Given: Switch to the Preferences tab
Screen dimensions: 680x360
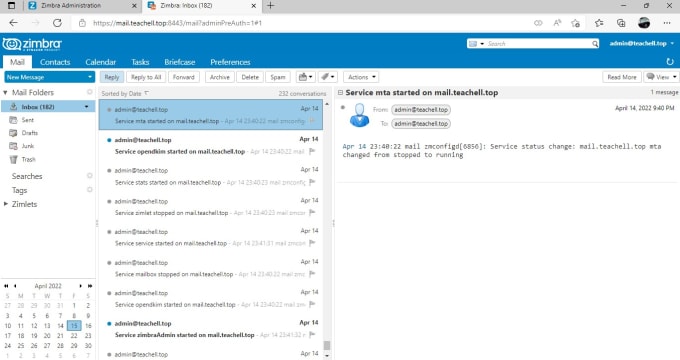Looking at the screenshot, I should (x=230, y=62).
